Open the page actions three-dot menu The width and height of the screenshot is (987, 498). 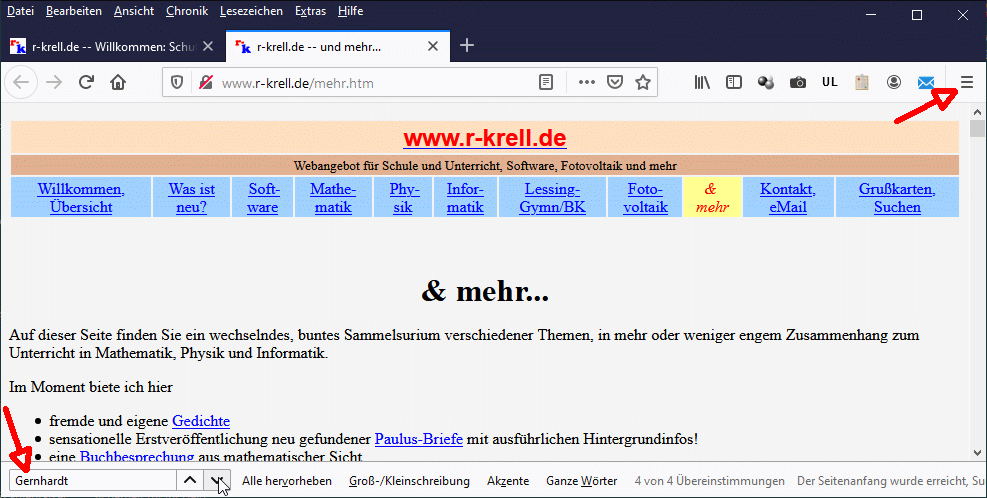[x=587, y=83]
